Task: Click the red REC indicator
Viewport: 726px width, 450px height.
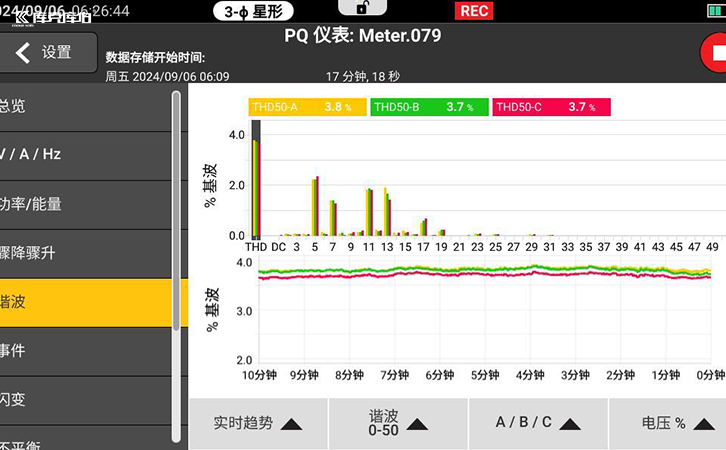Action: 474,11
